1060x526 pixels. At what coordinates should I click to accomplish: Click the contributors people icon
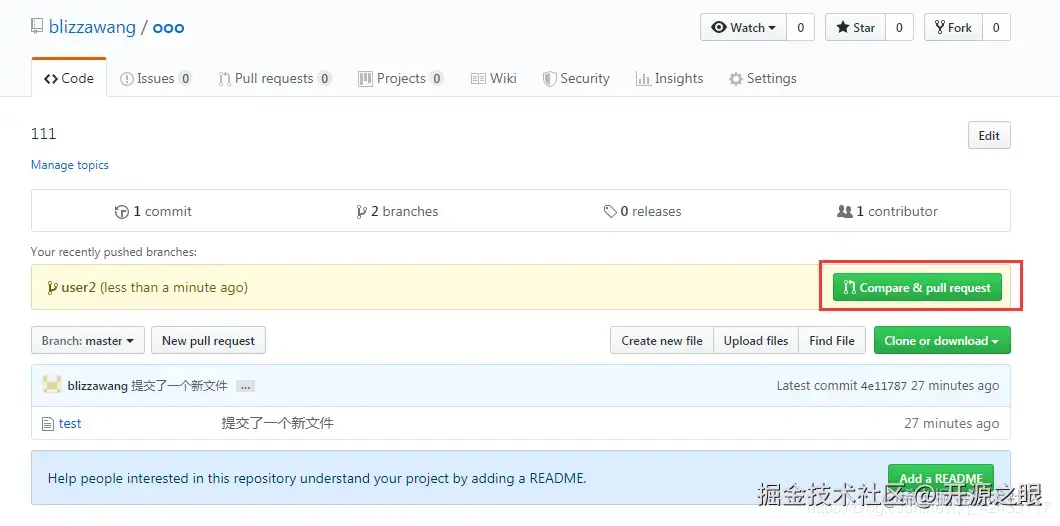coord(845,212)
